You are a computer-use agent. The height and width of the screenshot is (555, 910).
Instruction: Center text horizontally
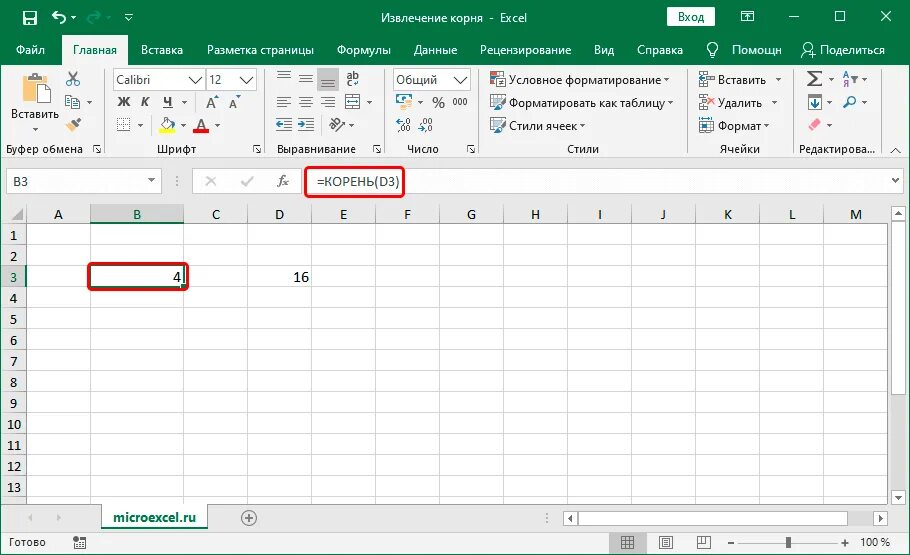[306, 102]
